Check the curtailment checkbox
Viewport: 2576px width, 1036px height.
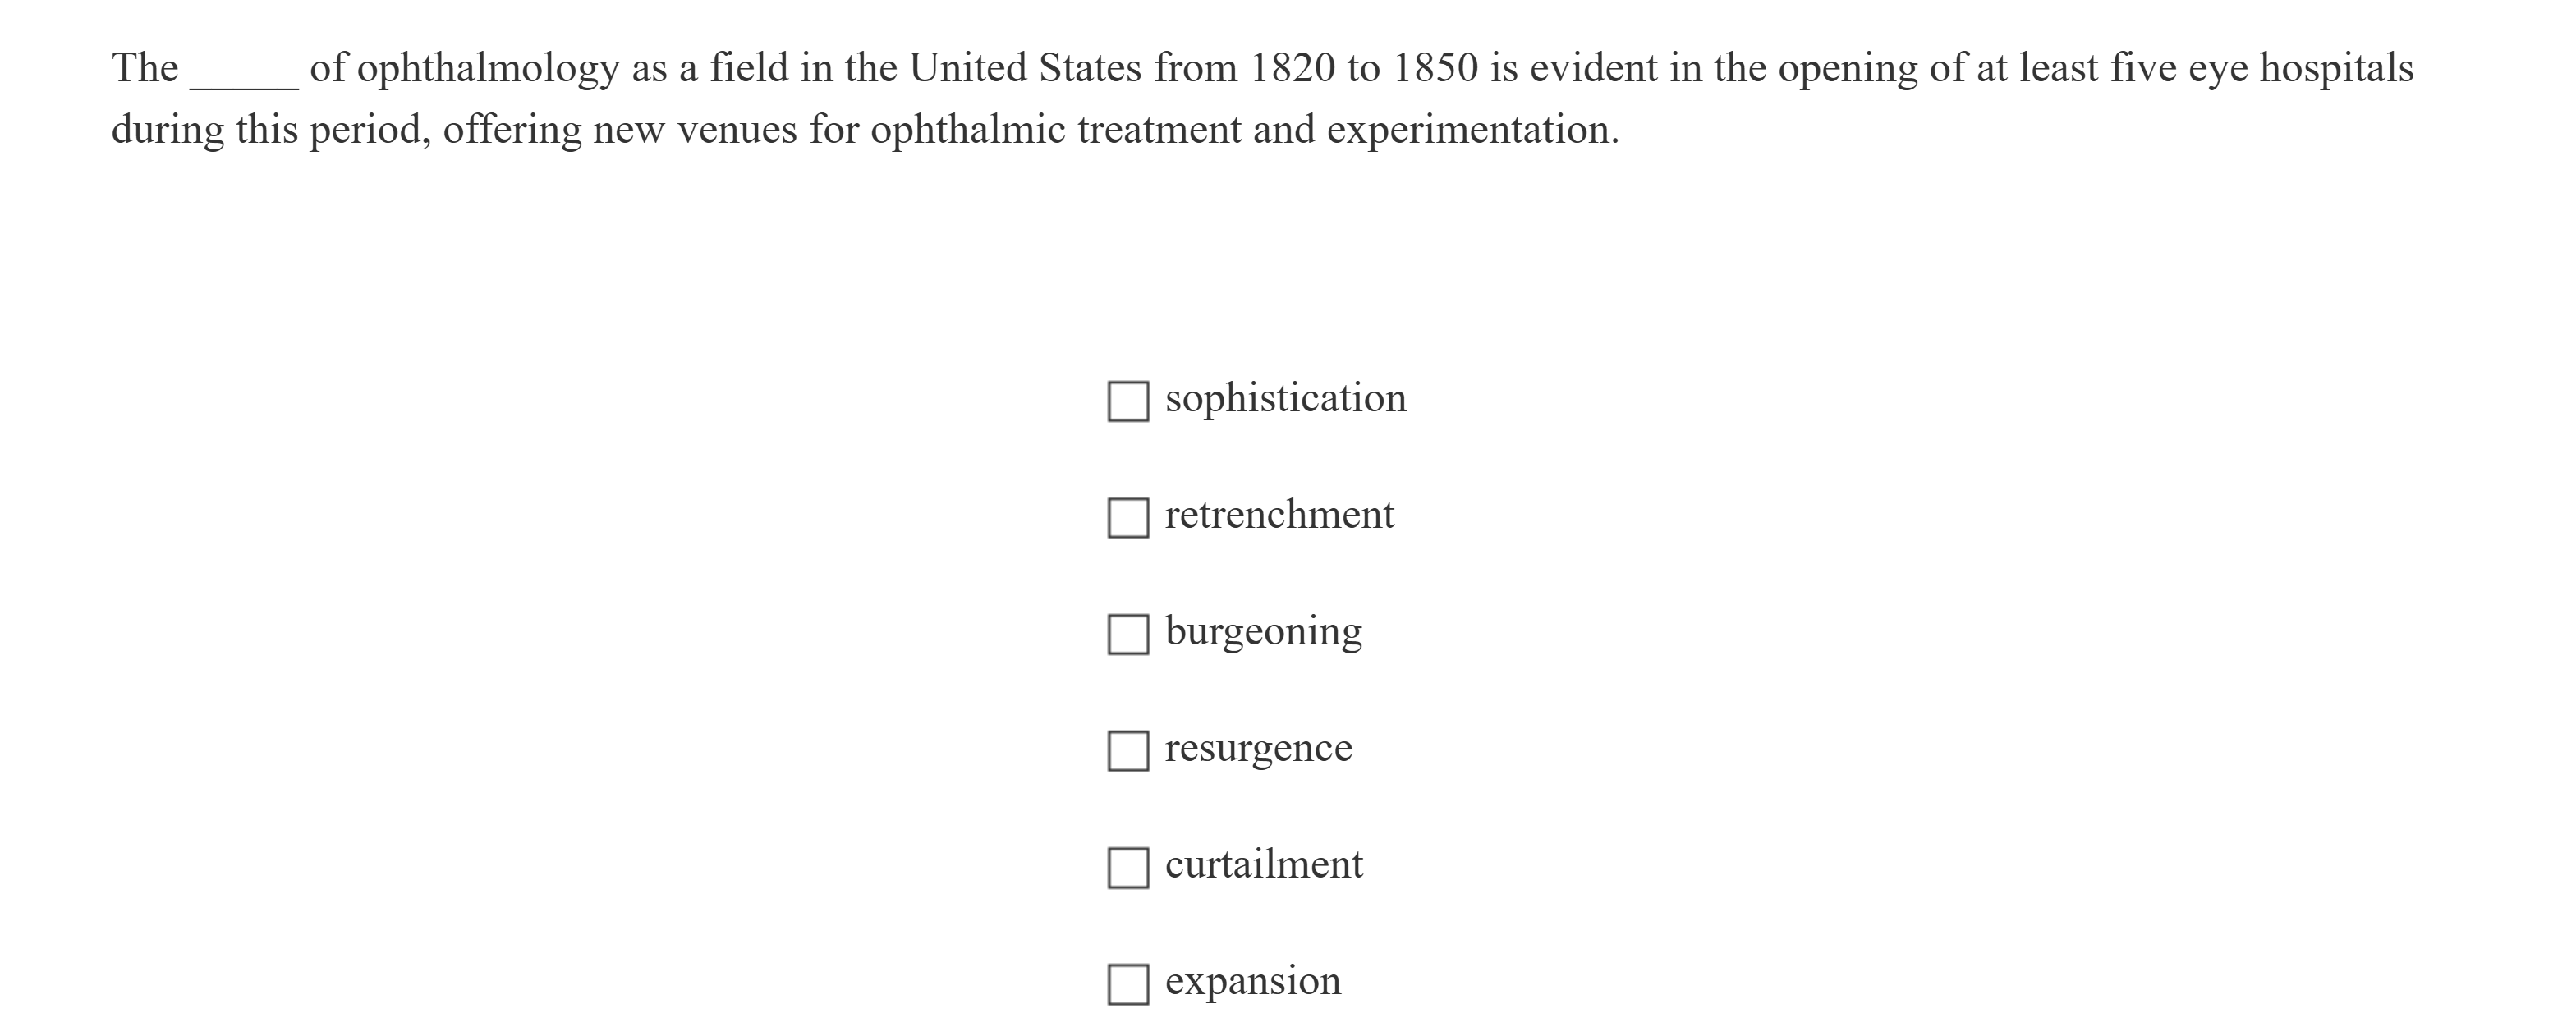pyautogui.click(x=1130, y=867)
